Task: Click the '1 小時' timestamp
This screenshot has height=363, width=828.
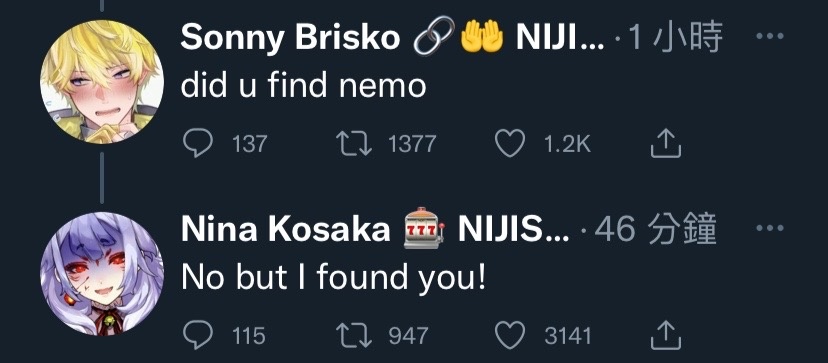Action: [675, 38]
